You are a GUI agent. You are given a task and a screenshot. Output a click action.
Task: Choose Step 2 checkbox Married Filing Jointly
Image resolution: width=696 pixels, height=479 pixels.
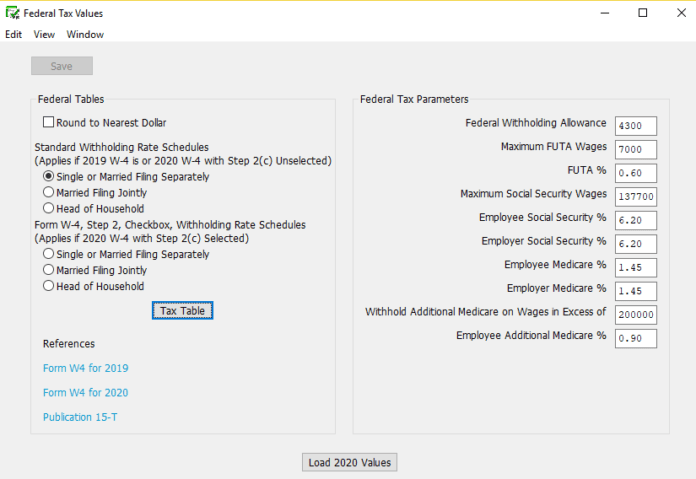(x=48, y=270)
